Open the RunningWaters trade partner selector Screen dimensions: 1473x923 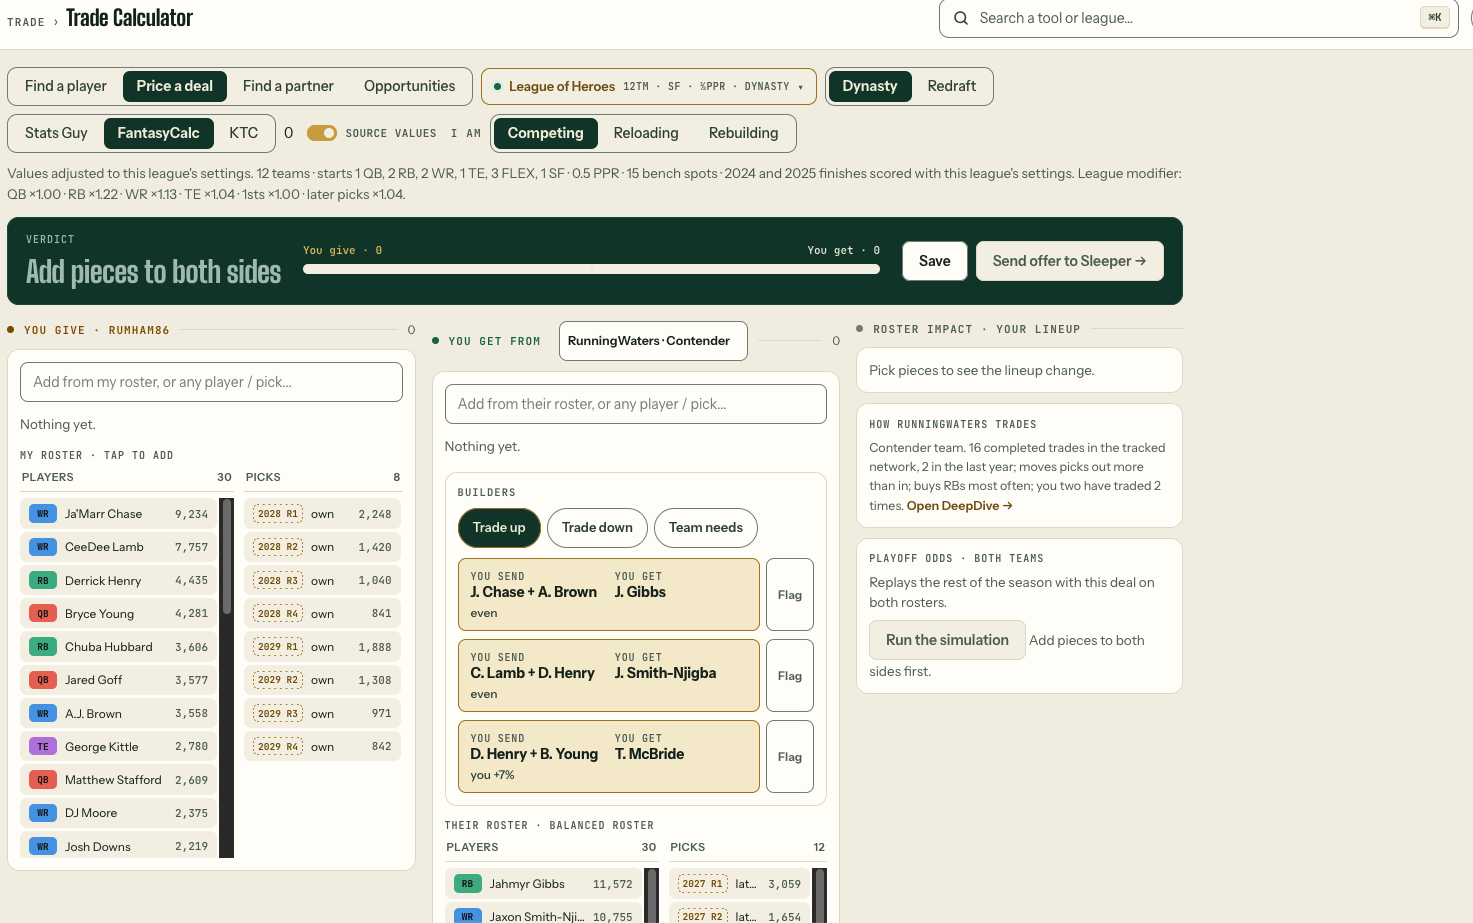click(x=653, y=341)
